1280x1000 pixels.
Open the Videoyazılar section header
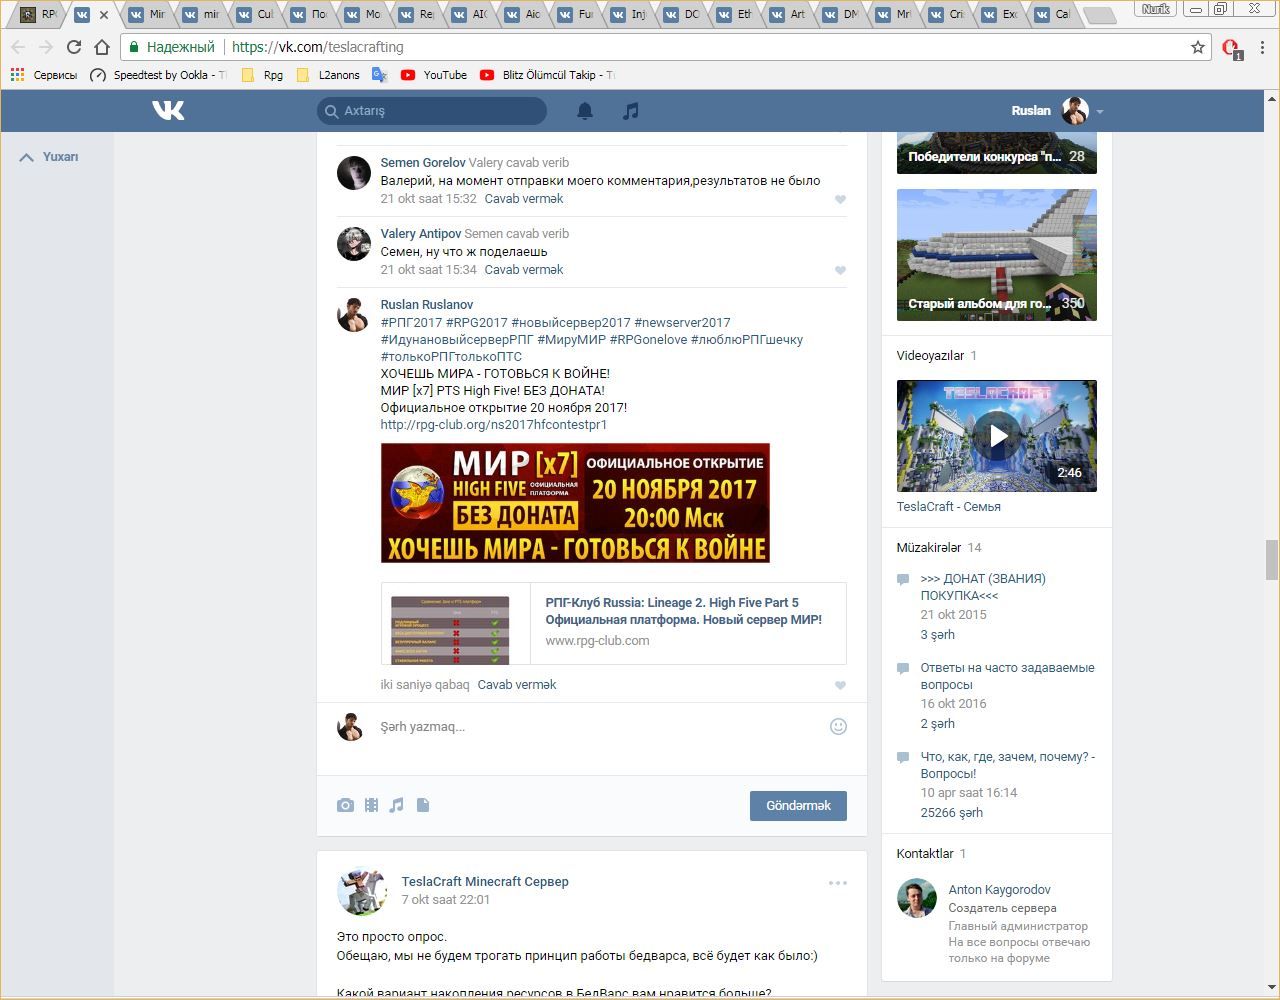coord(930,356)
